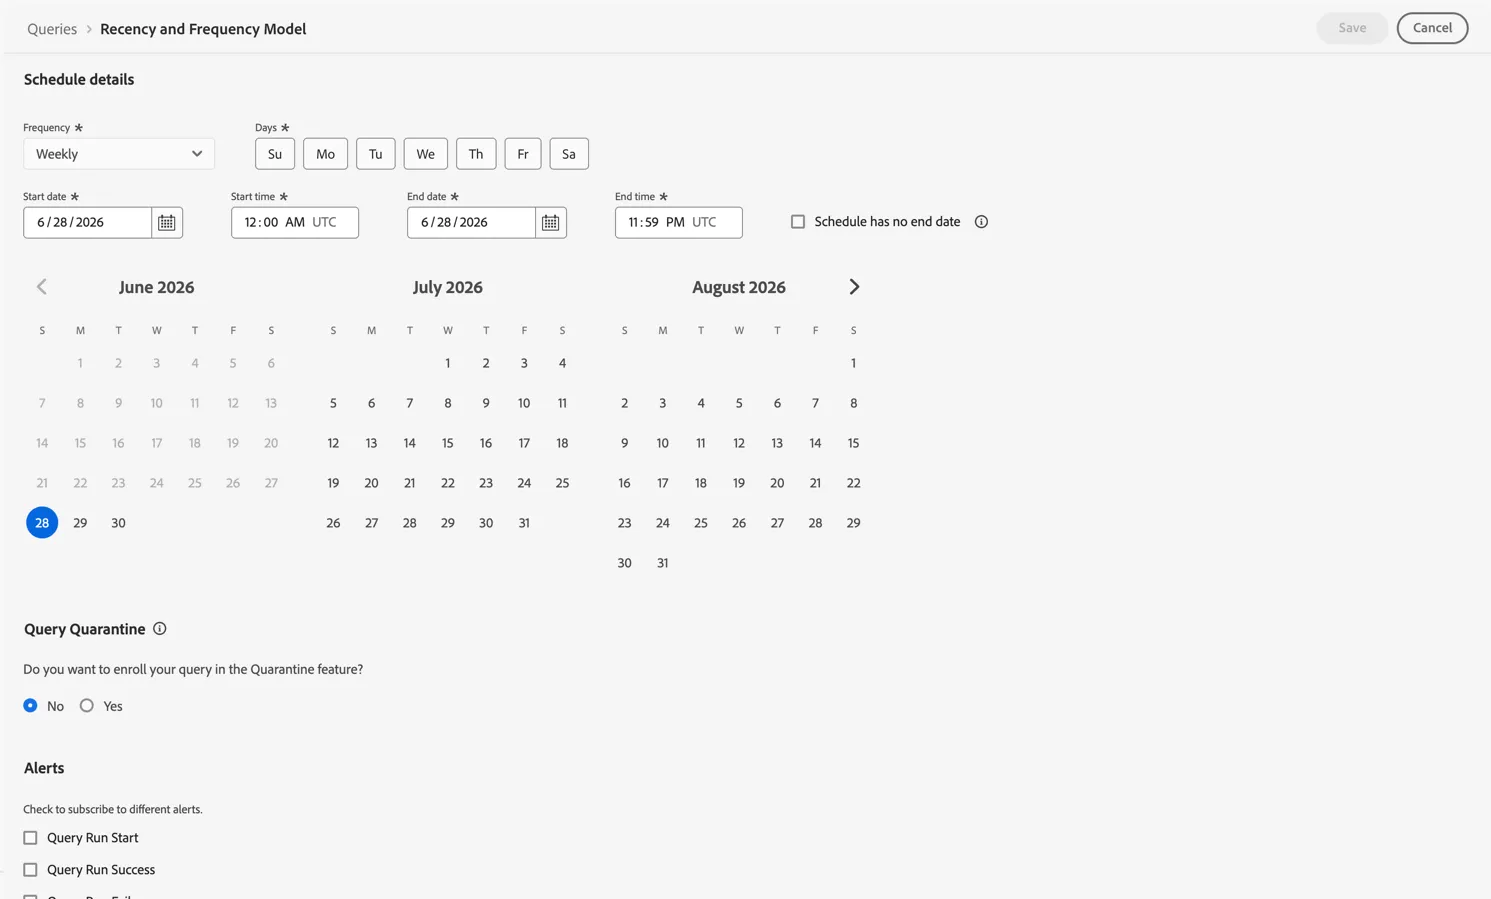Click the June 2026 month heading

(156, 287)
